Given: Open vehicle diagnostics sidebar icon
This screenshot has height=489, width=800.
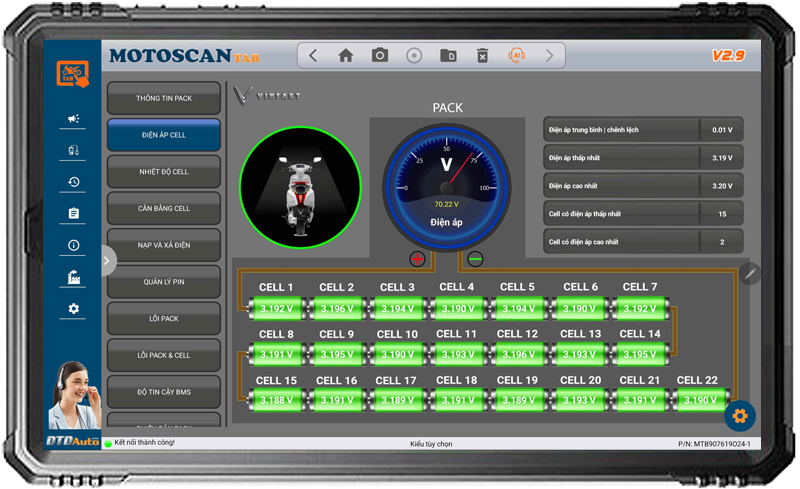Looking at the screenshot, I should [73, 150].
